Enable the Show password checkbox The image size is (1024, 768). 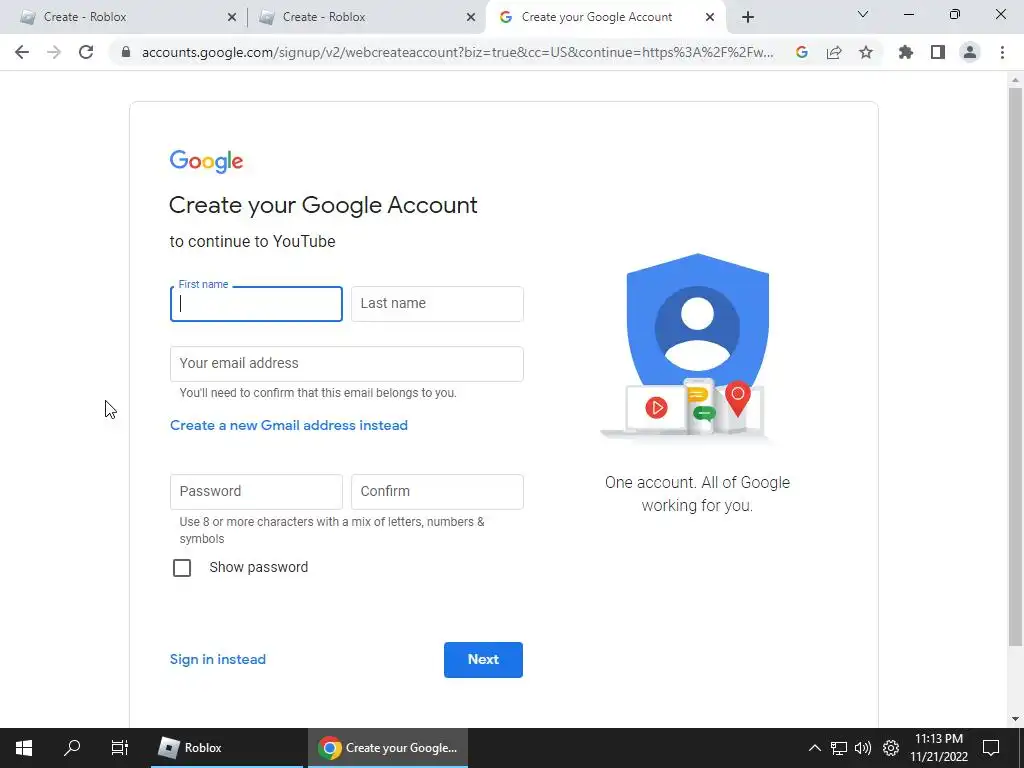click(182, 568)
